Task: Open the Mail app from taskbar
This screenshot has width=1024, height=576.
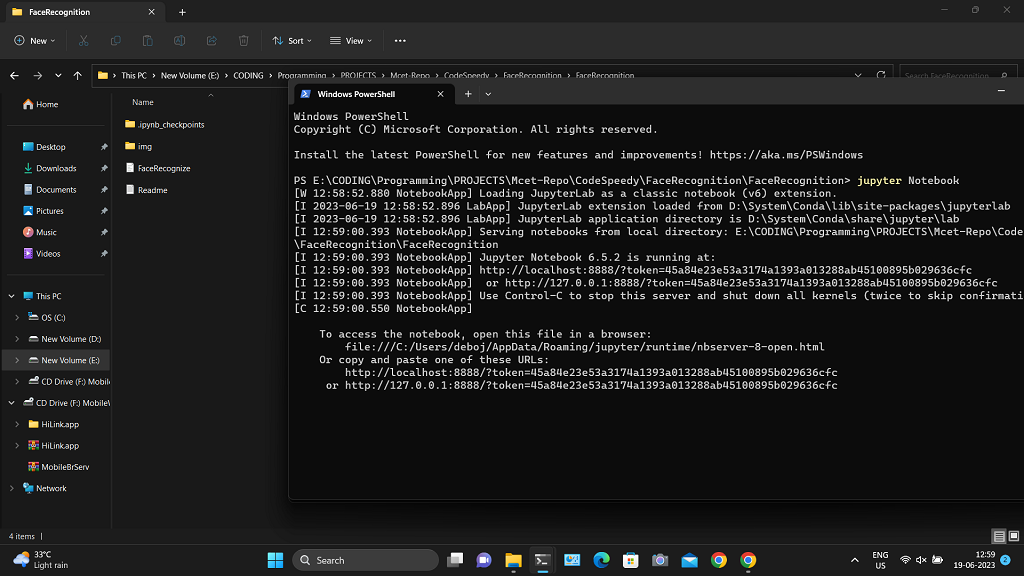Action: click(x=689, y=560)
